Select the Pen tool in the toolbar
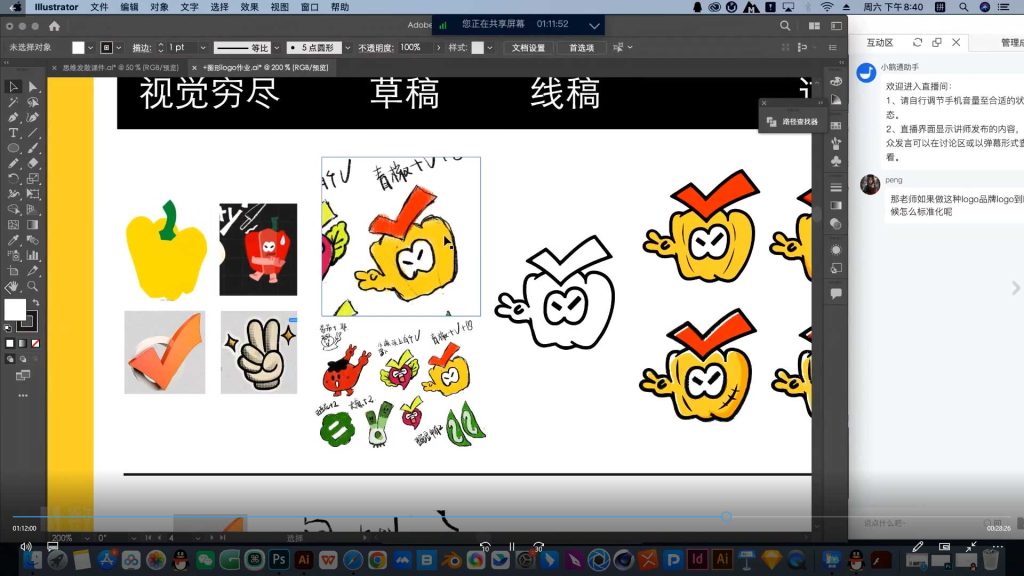 12,118
